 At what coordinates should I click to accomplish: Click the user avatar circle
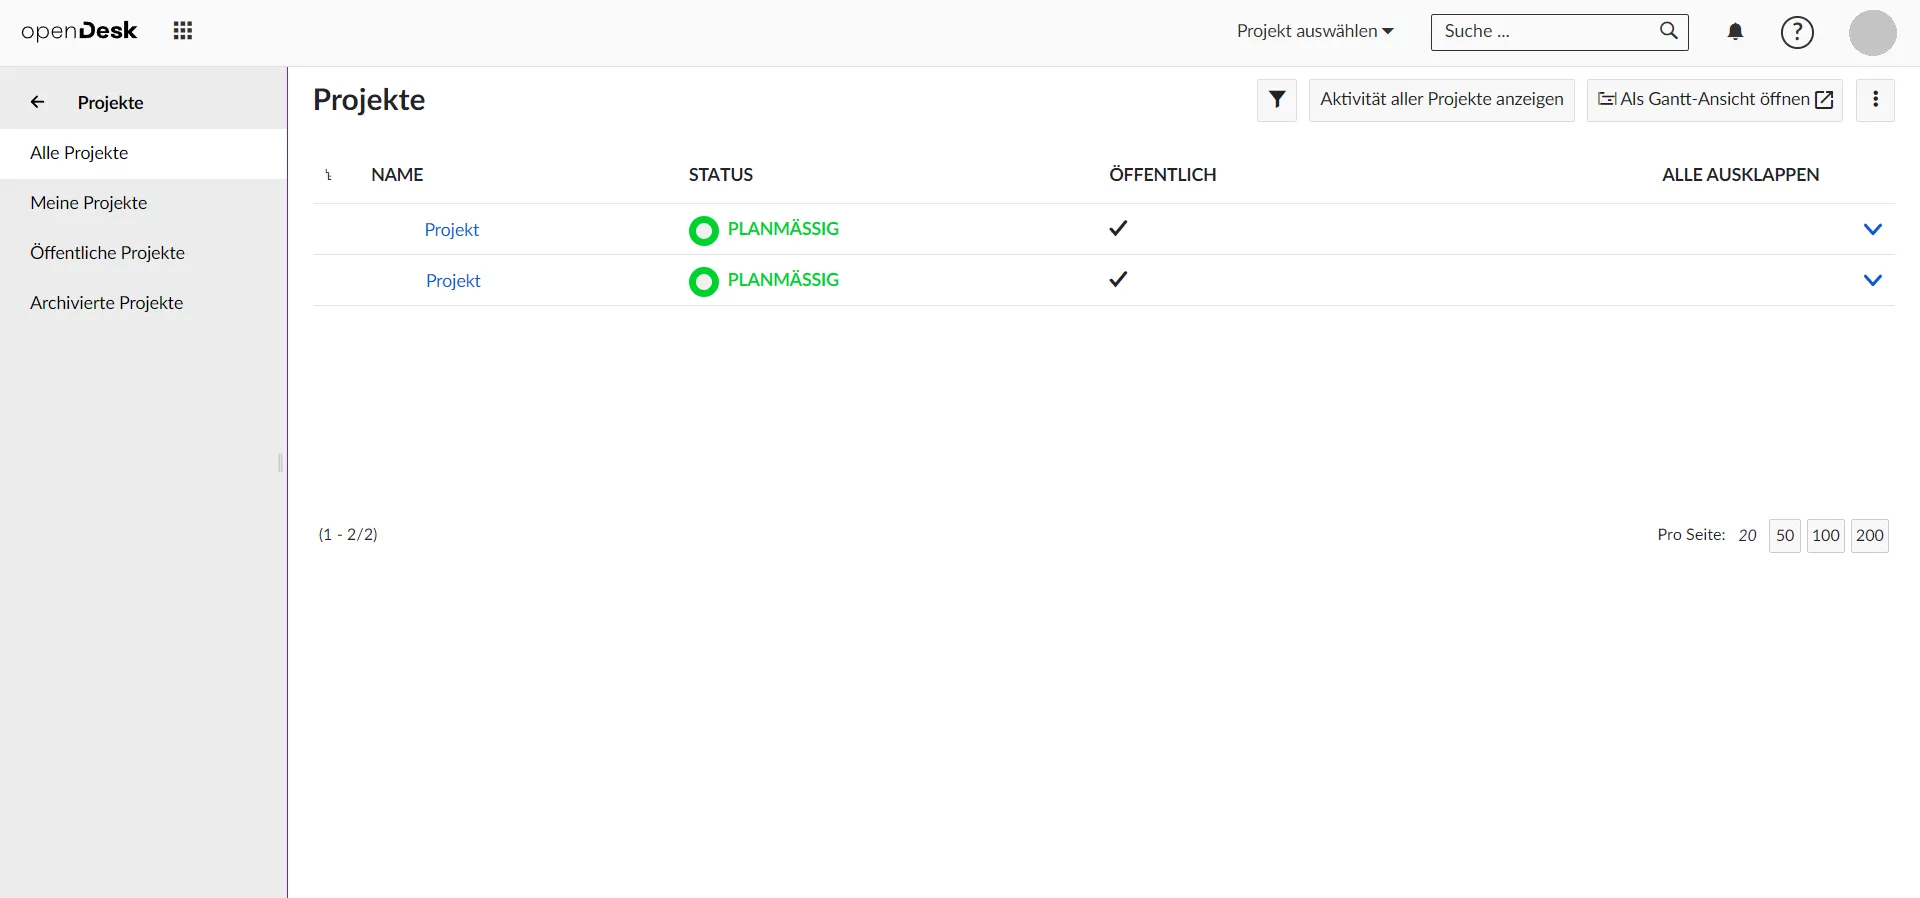click(1872, 32)
